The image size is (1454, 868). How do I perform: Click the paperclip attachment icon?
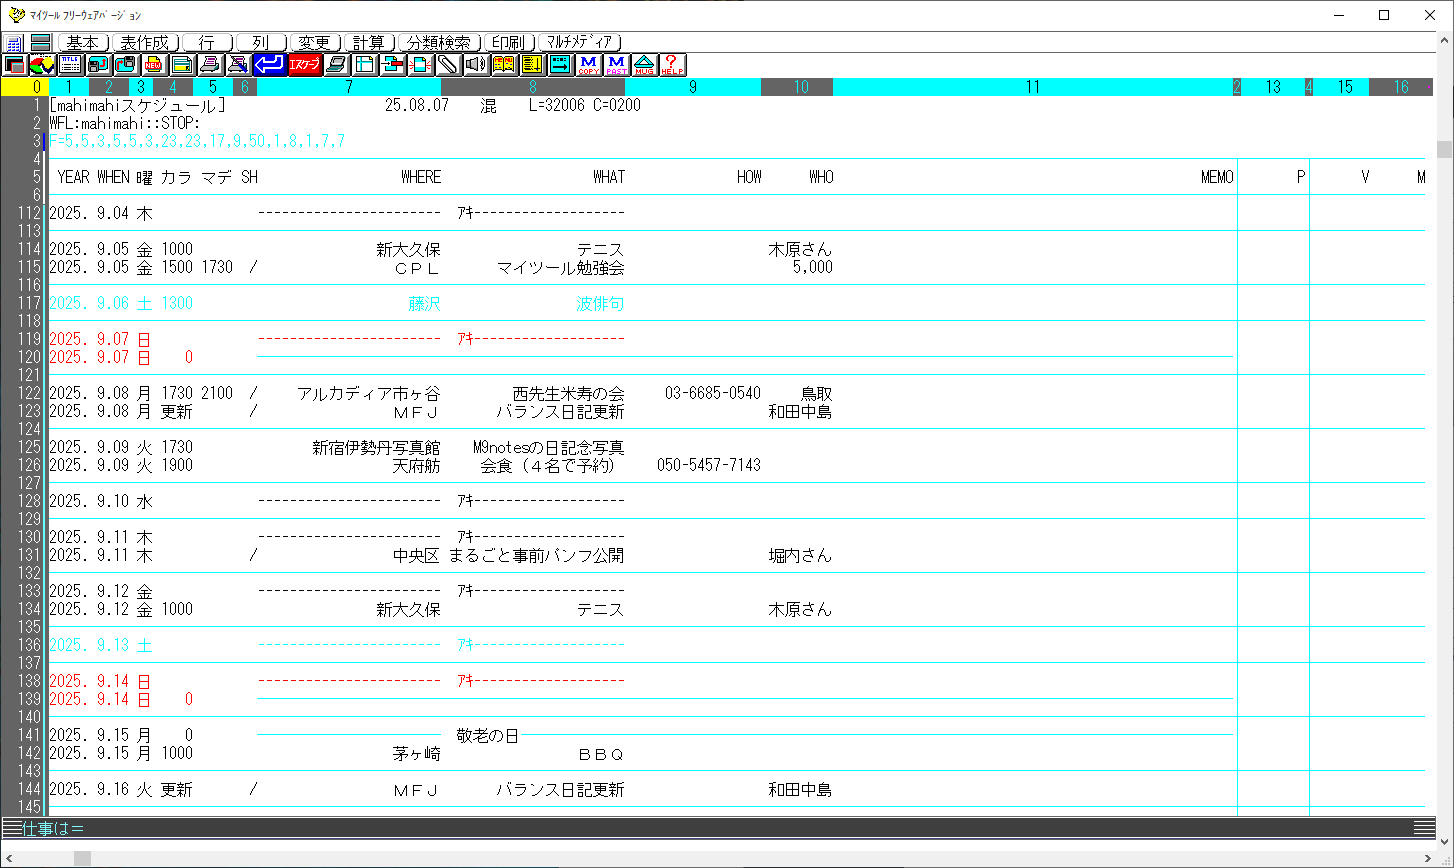[x=447, y=65]
